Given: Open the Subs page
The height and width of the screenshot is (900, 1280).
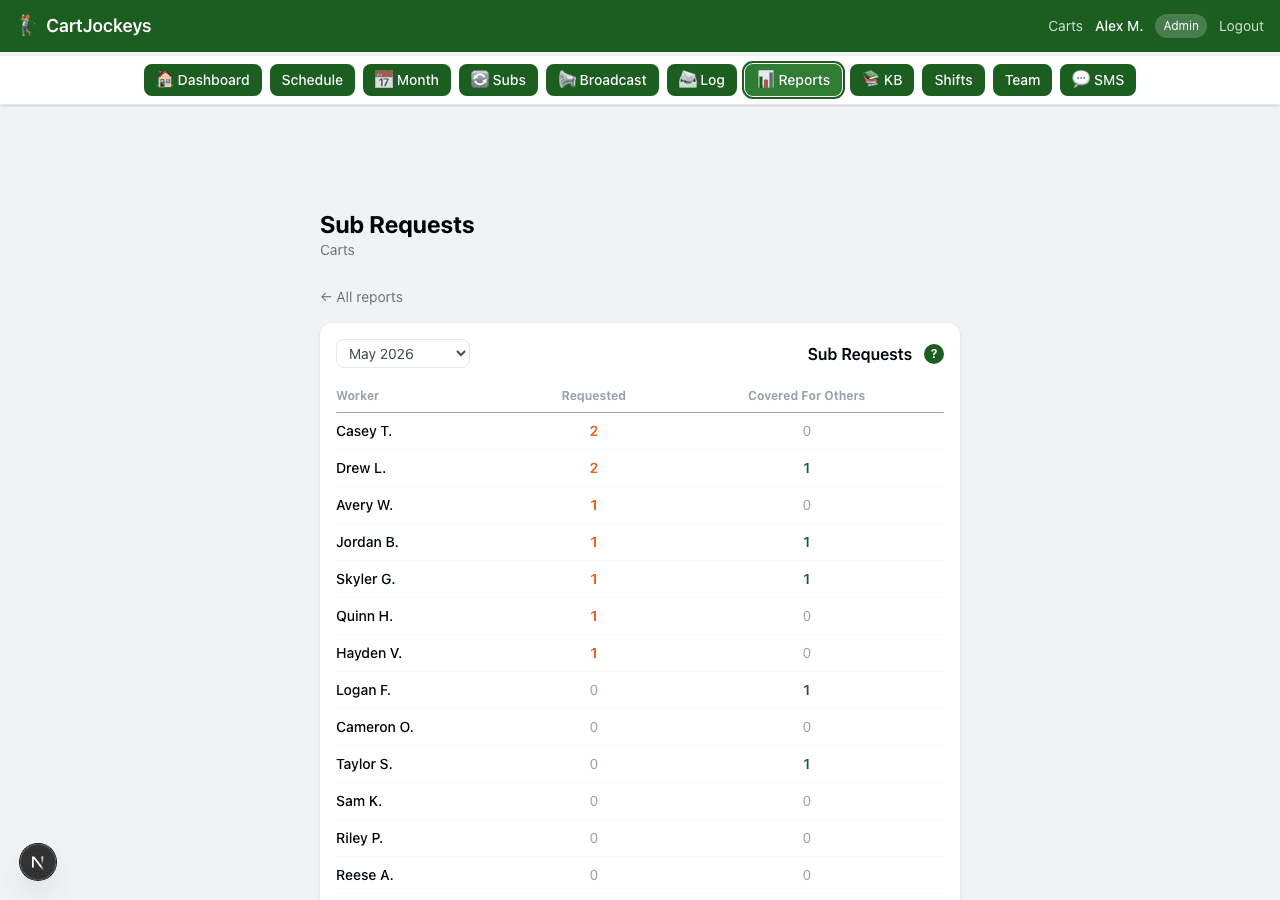Looking at the screenshot, I should [x=498, y=80].
